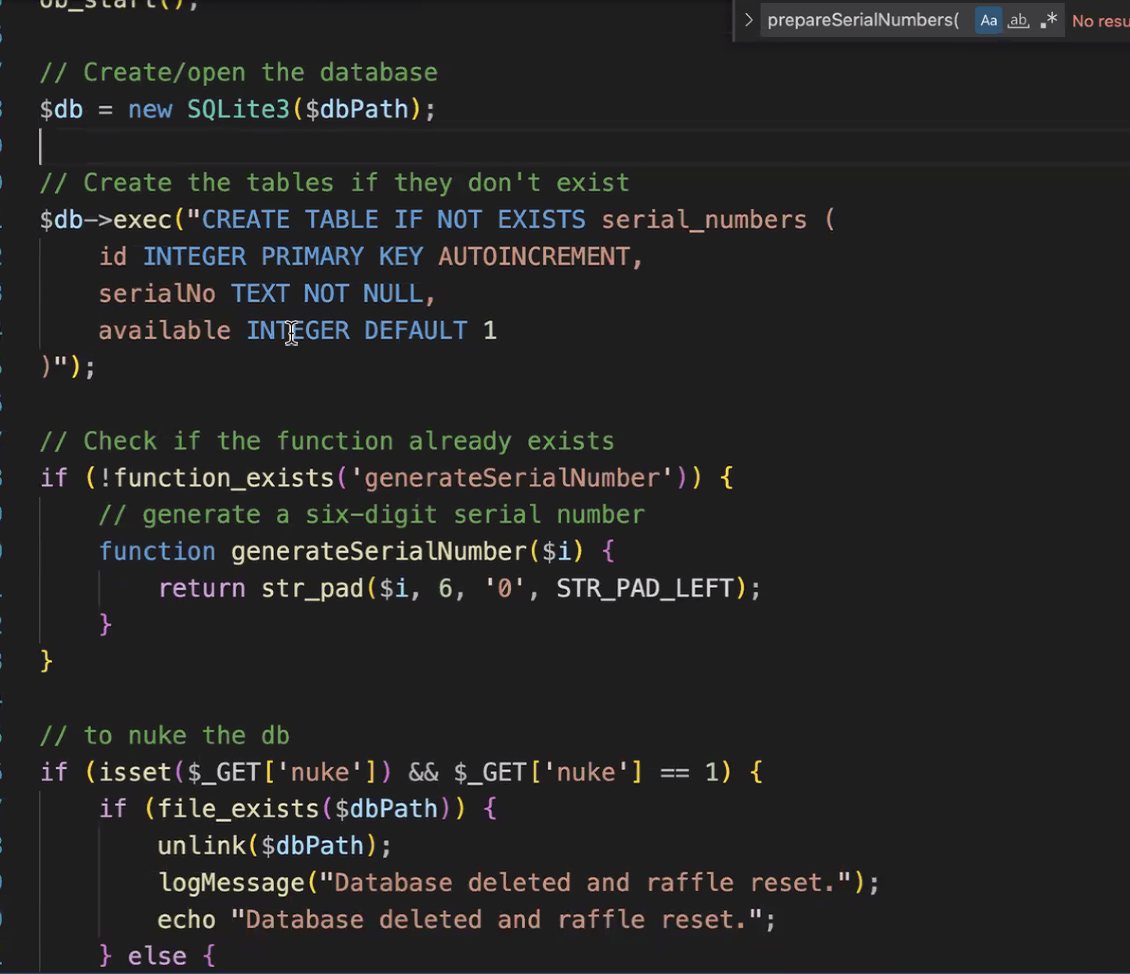The image size is (1130, 974).
Task: Click the "DEFAULT" keyword
Action: 416,331
